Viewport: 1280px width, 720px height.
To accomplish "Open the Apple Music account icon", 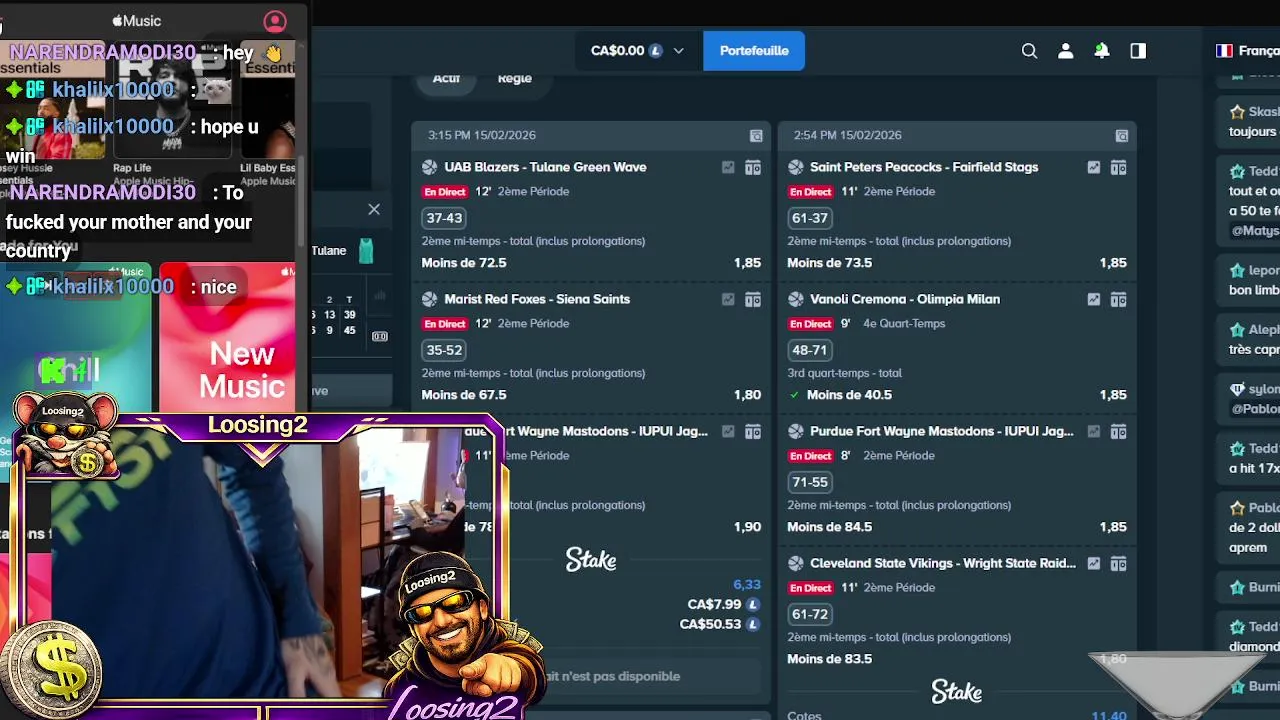I will 274,21.
